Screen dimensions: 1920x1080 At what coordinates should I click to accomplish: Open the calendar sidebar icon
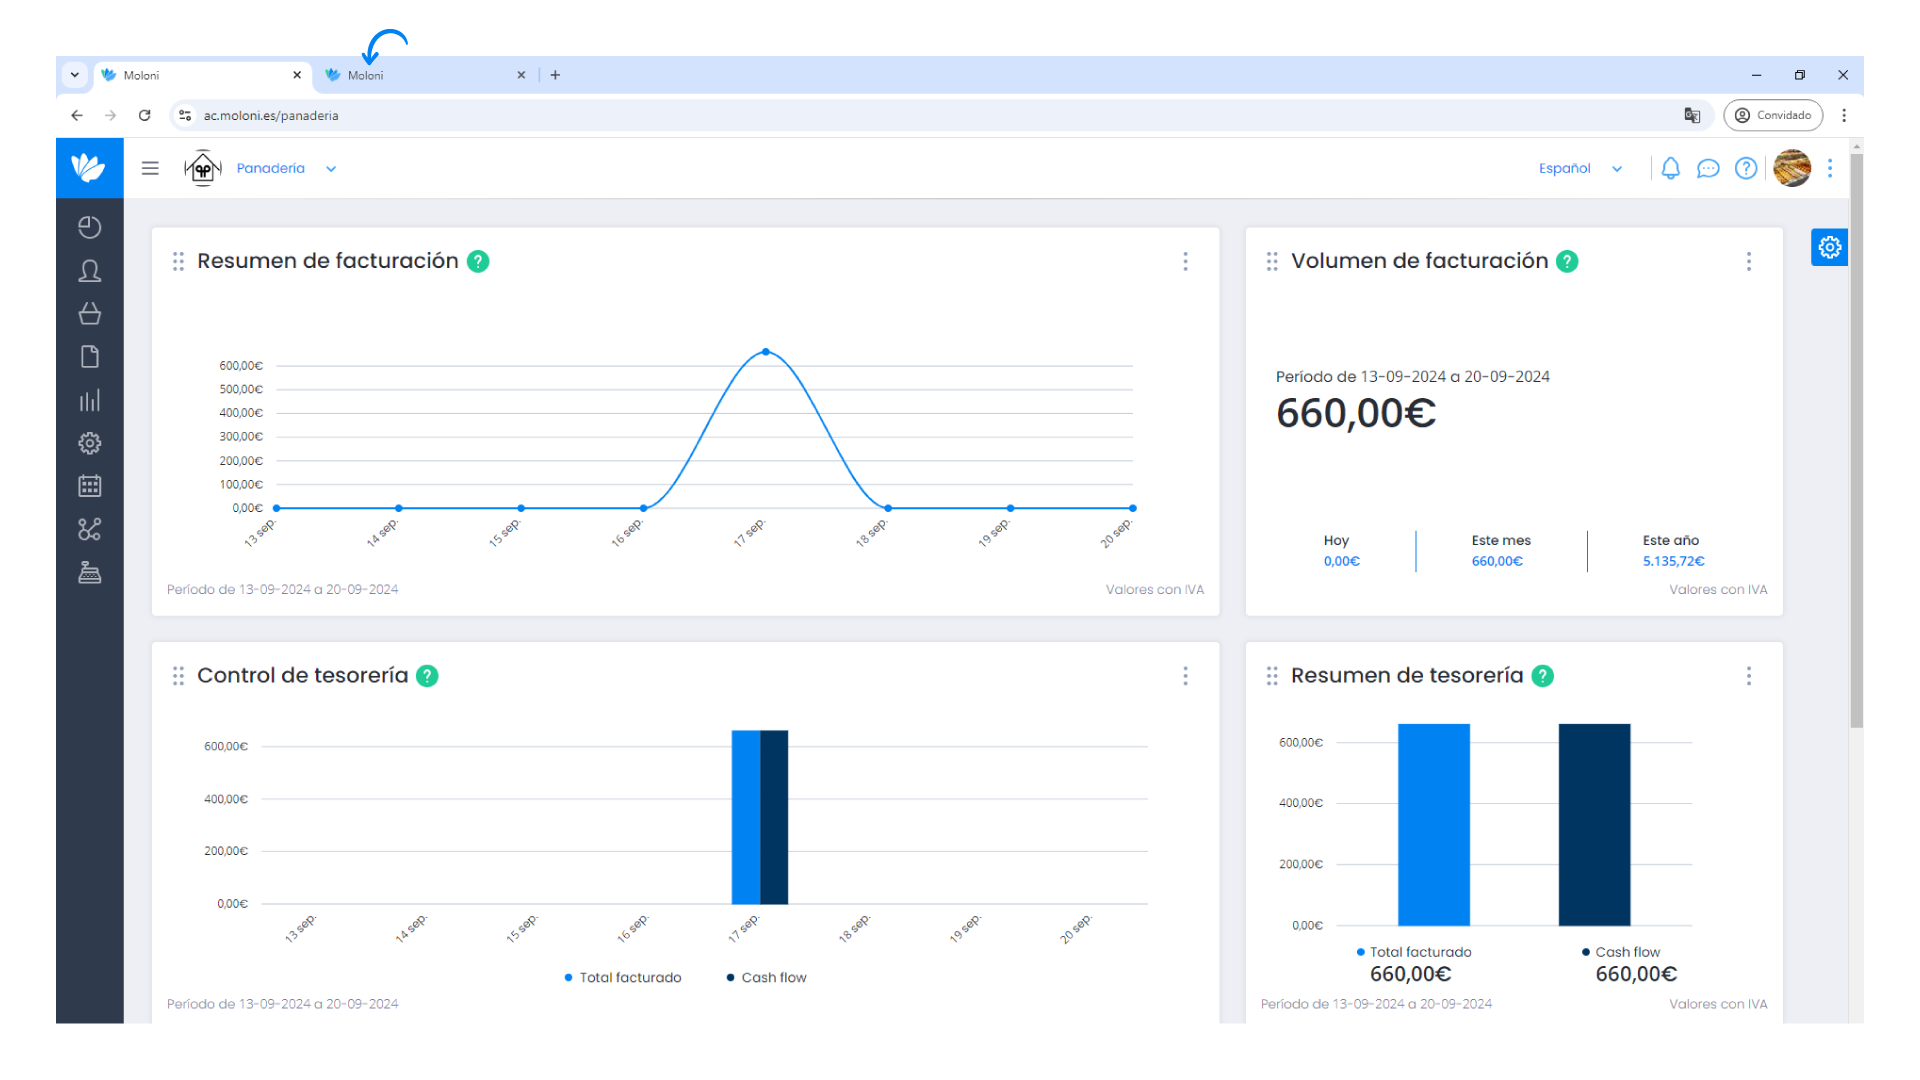click(90, 486)
